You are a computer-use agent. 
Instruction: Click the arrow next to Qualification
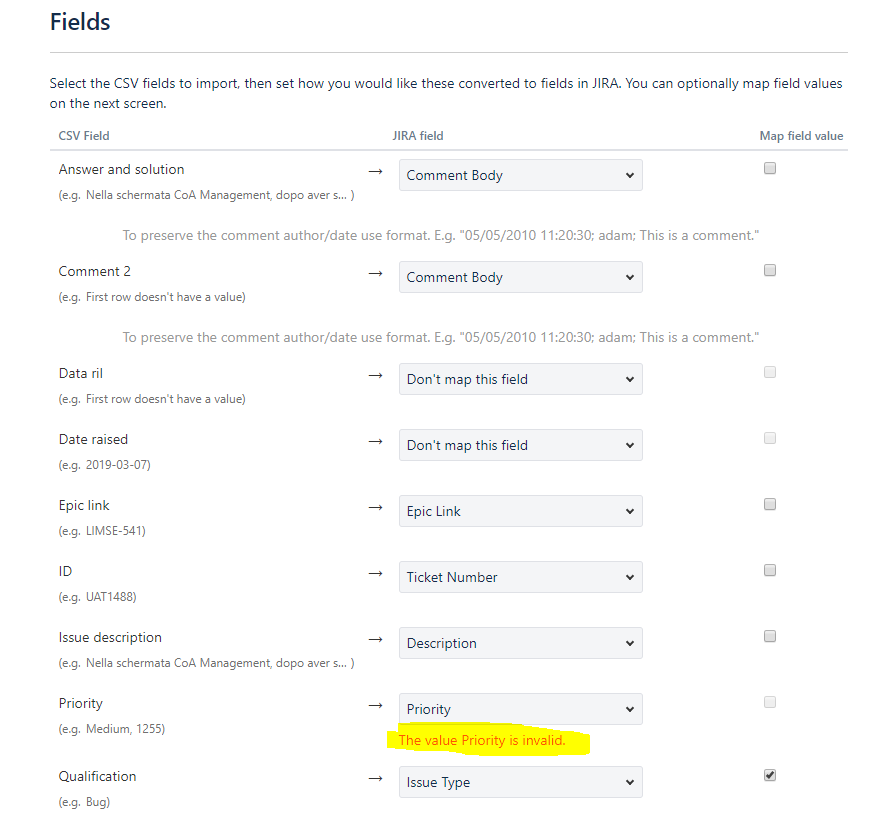[375, 777]
